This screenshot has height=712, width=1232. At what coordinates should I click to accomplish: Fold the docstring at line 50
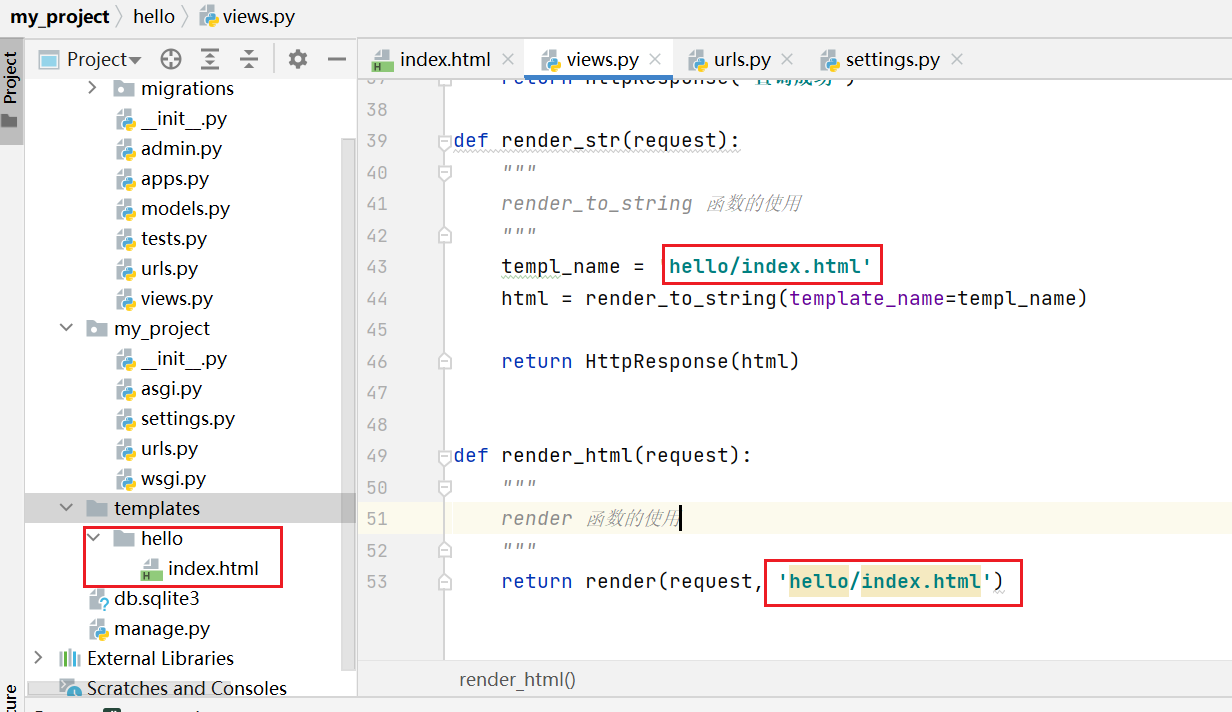pos(444,487)
